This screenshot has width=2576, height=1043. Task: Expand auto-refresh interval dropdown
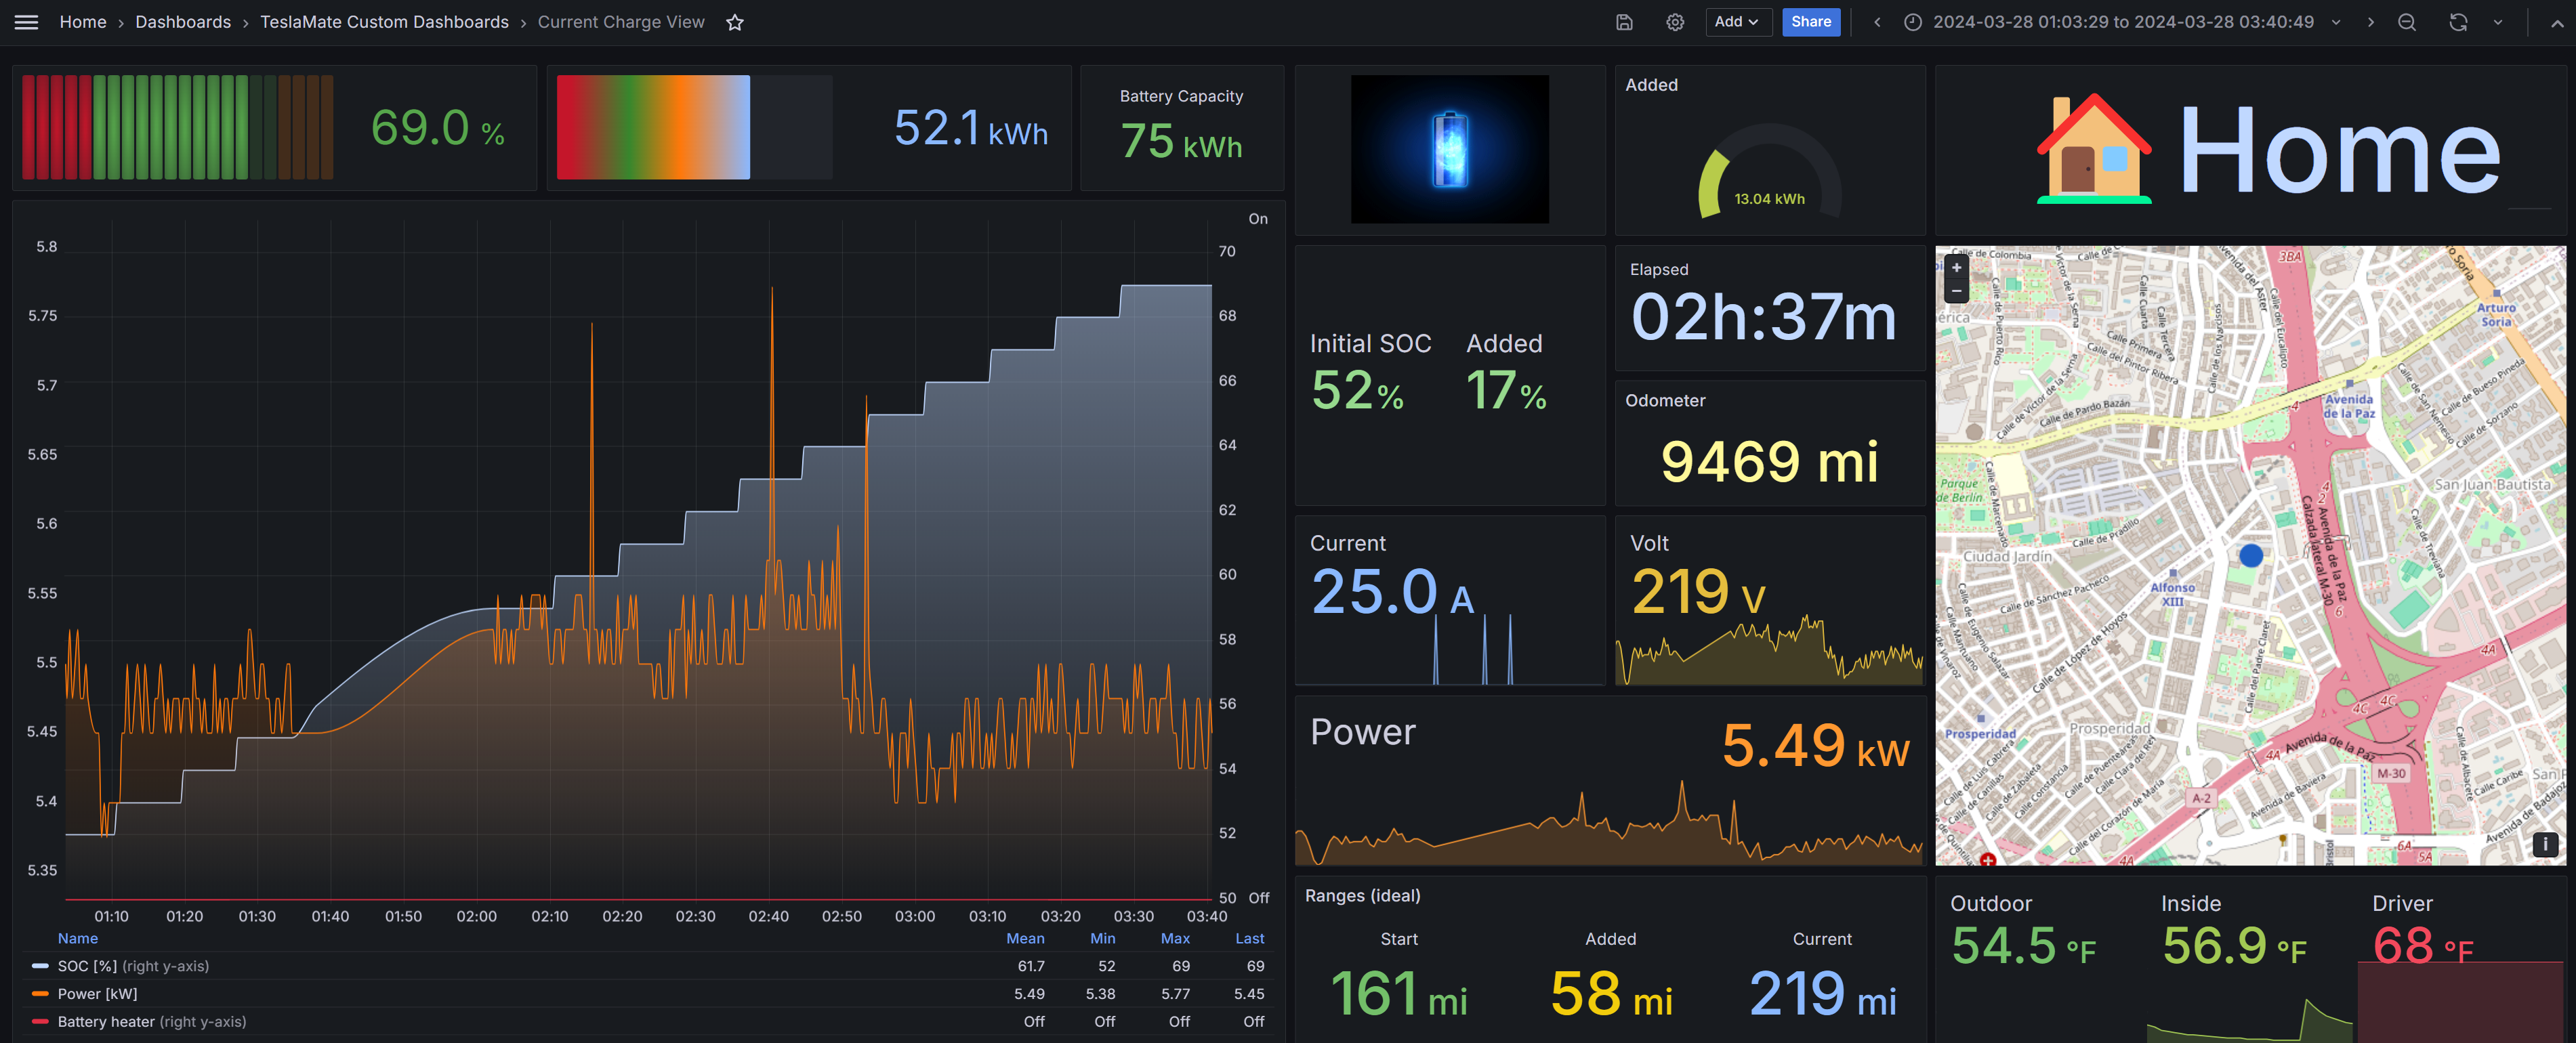click(x=2498, y=22)
